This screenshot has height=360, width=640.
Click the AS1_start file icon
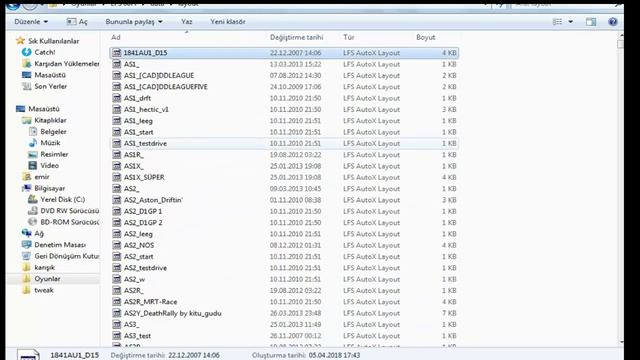[x=117, y=132]
